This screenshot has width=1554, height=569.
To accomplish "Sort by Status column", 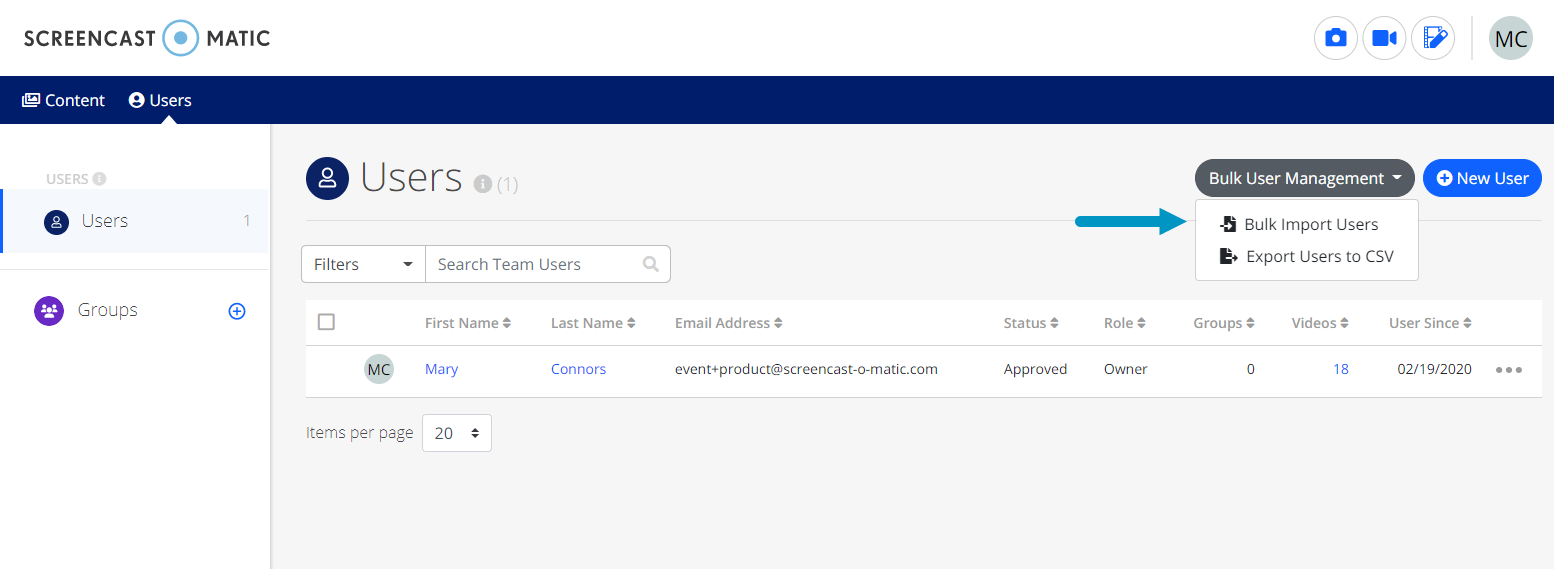I will (1032, 323).
